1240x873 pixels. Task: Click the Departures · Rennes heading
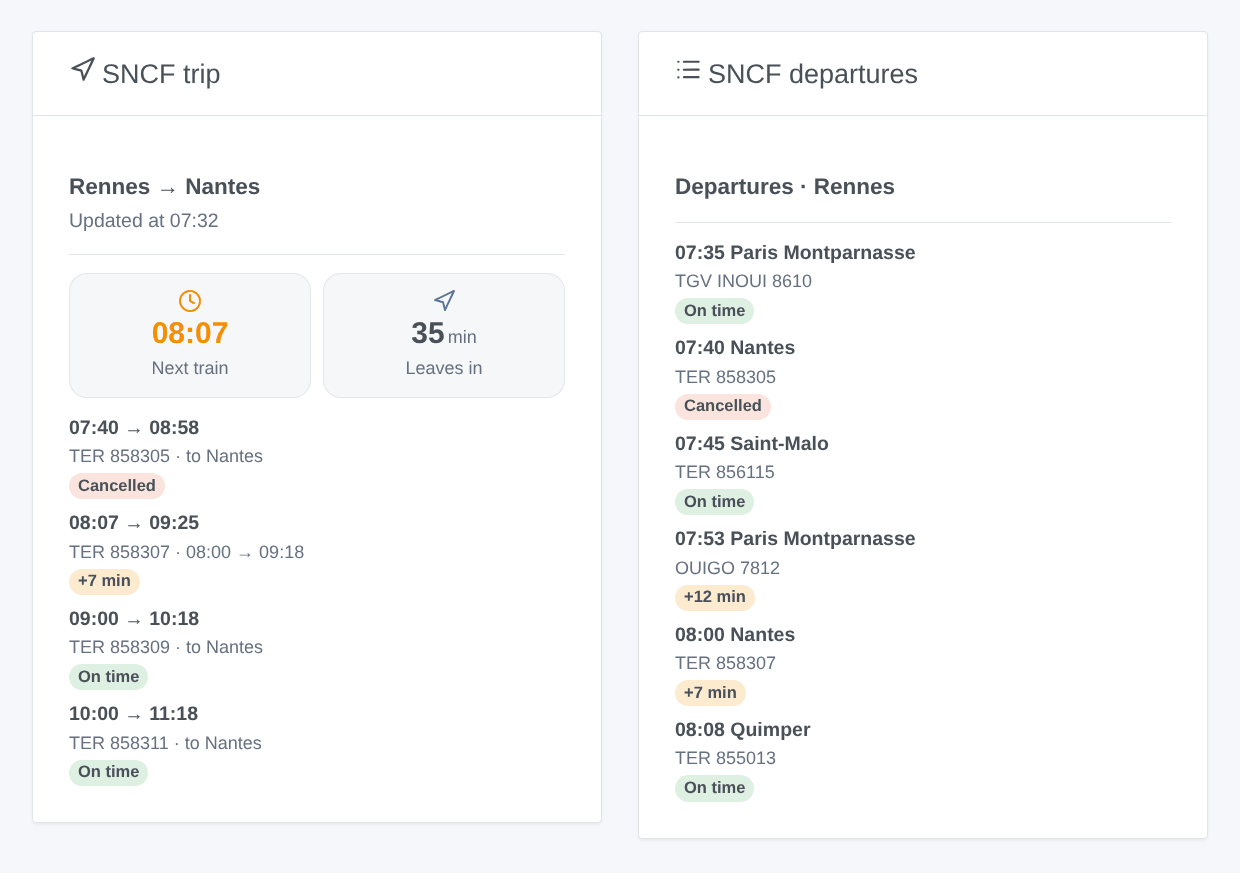point(785,187)
